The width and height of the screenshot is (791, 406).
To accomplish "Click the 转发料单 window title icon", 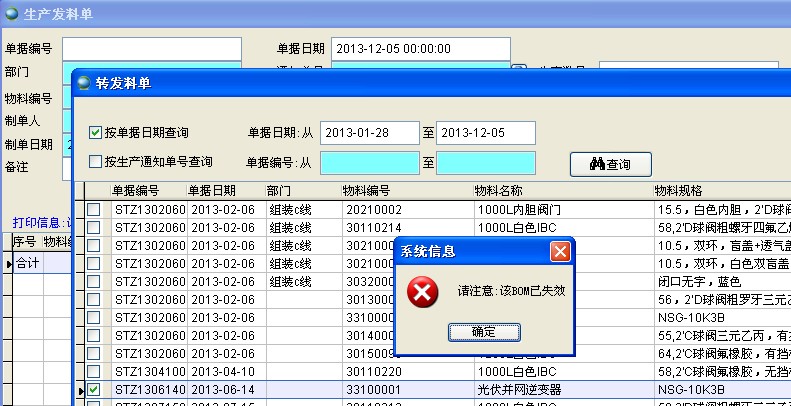I will pos(83,83).
